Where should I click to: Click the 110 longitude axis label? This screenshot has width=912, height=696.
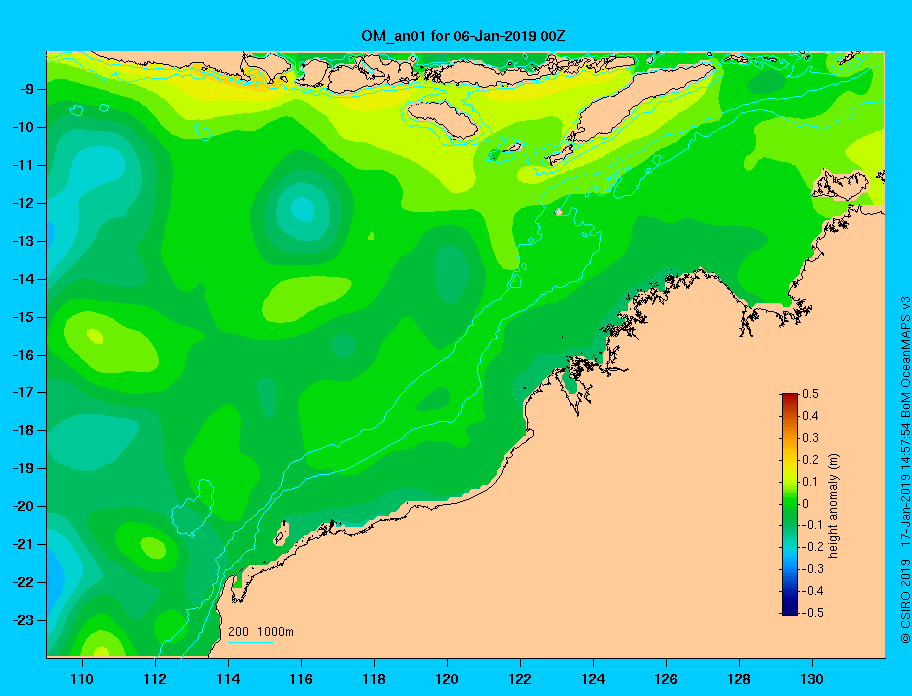(82, 679)
